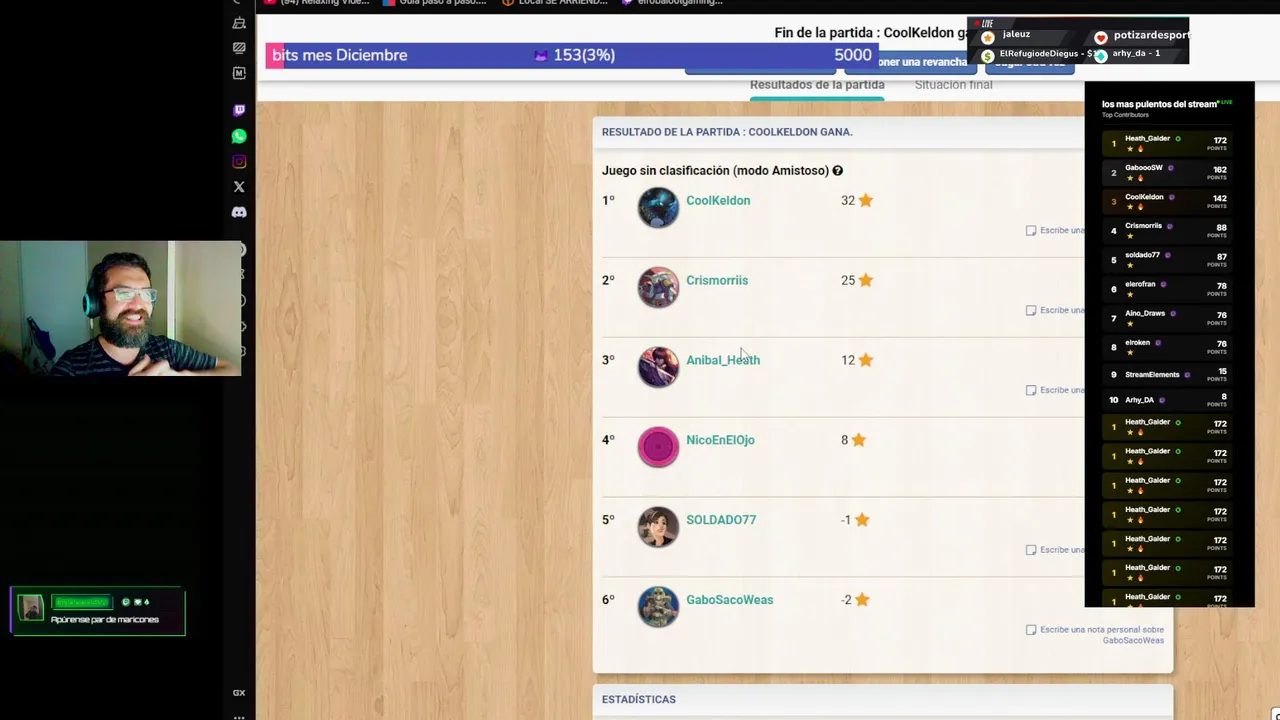
Task: Select elerofran in the Top Contributors list
Action: click(x=1169, y=288)
